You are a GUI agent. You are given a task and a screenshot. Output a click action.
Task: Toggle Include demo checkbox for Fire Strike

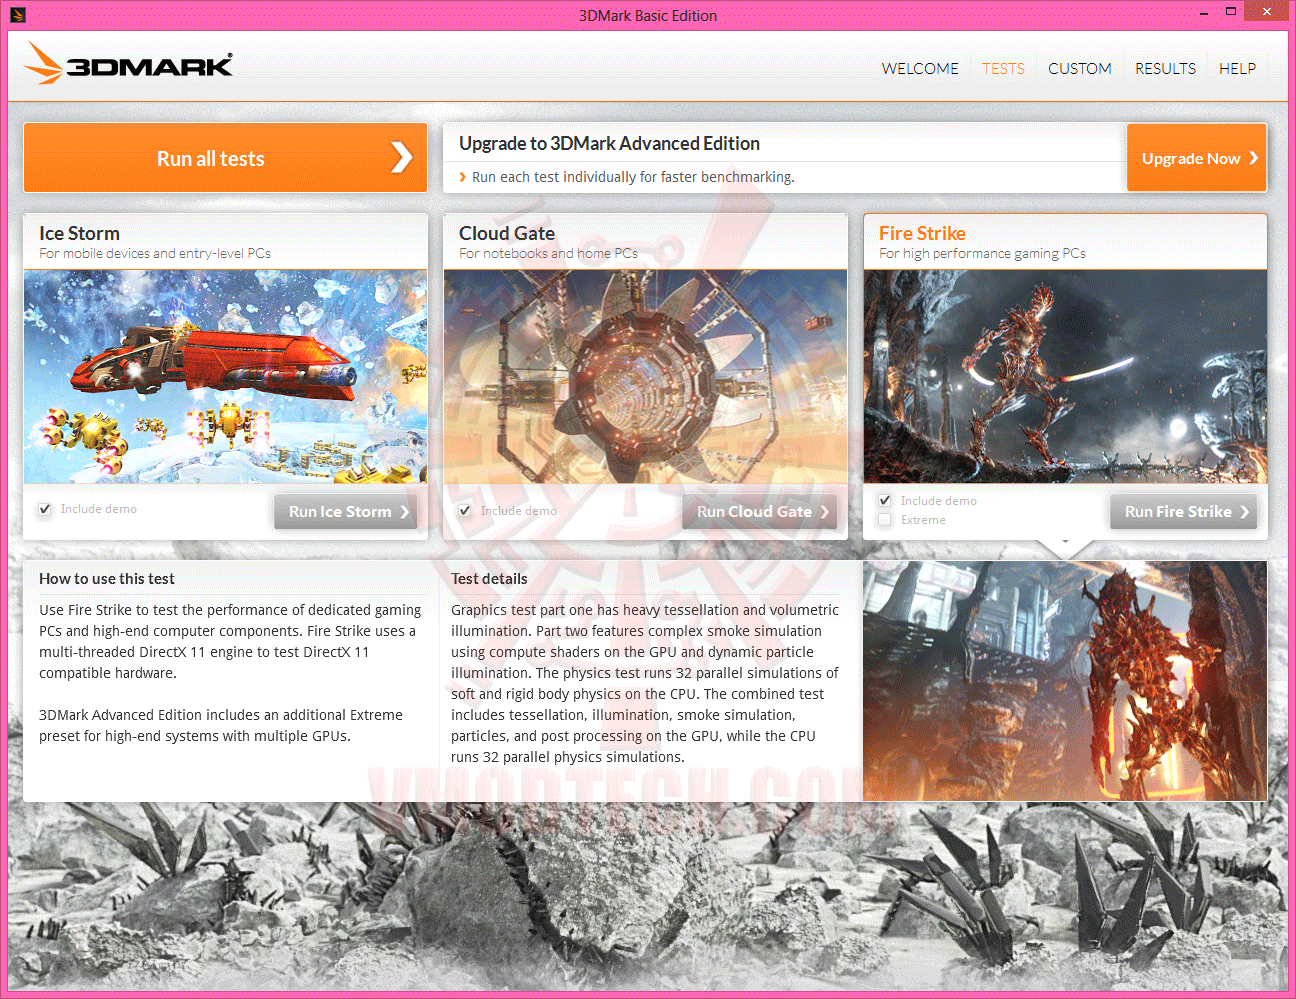tap(885, 501)
